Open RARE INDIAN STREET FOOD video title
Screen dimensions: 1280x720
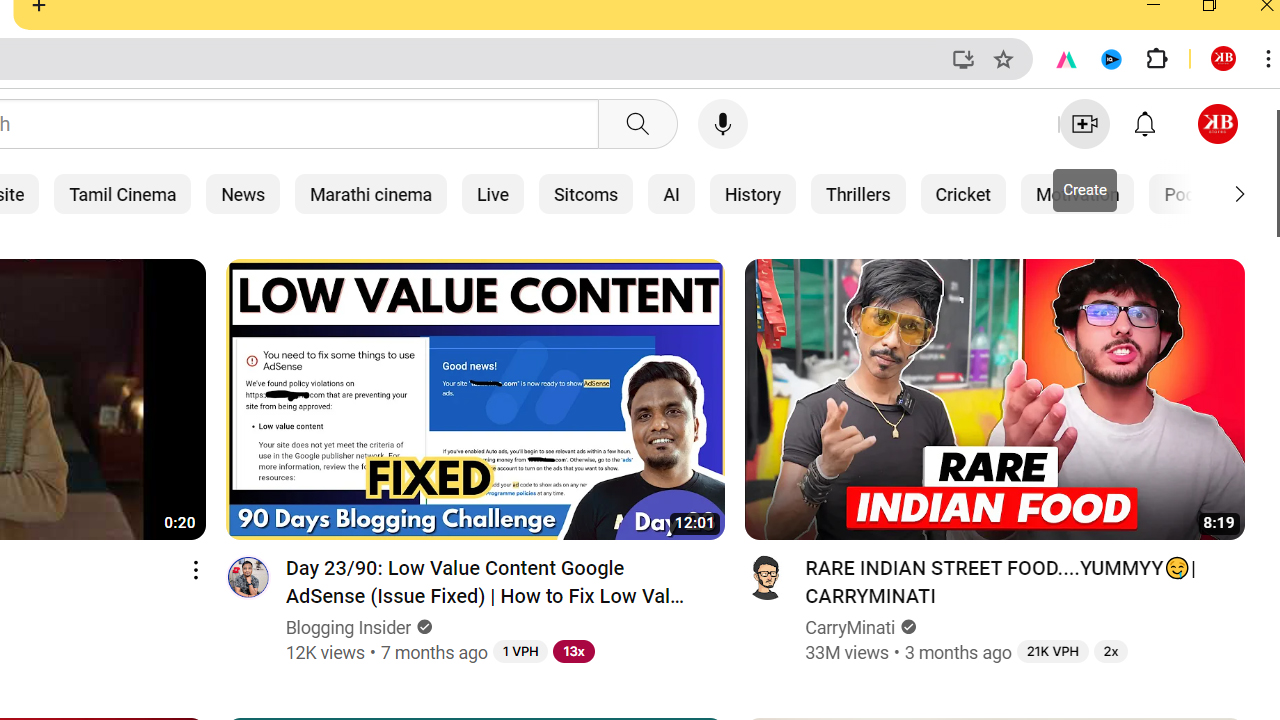coord(1001,582)
